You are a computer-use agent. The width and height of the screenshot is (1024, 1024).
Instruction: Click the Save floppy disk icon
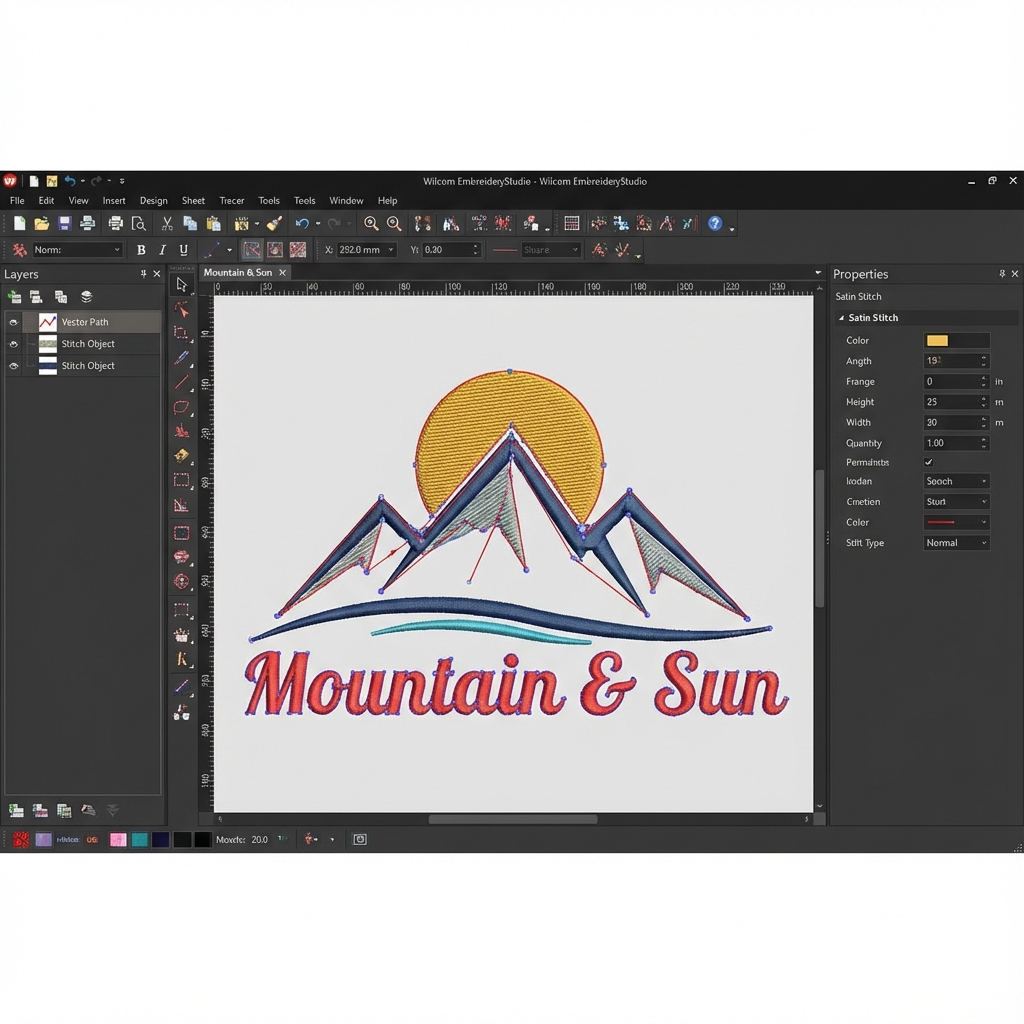[65, 224]
